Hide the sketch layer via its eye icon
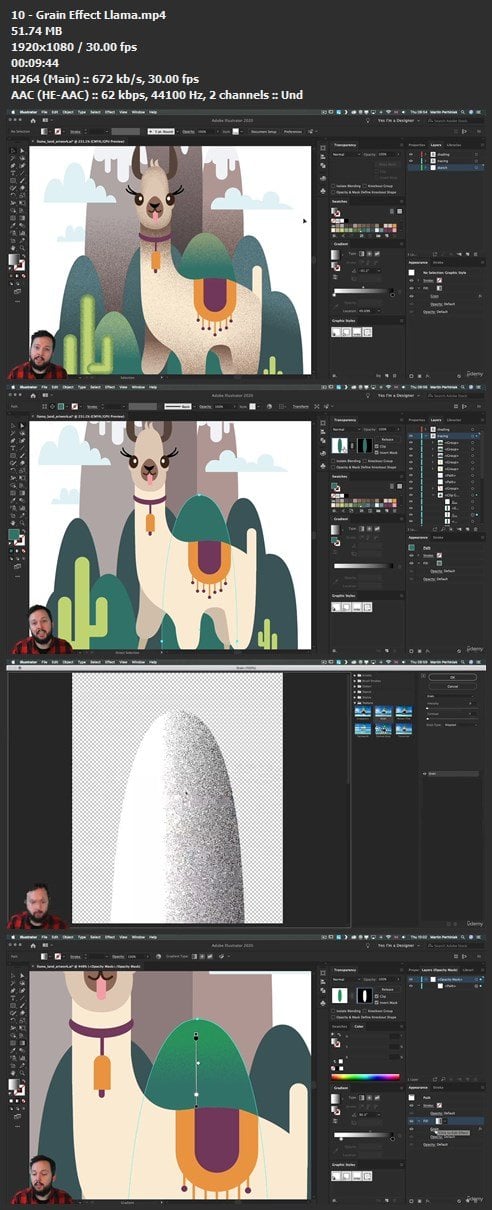The height and width of the screenshot is (1210, 492). pos(411,167)
